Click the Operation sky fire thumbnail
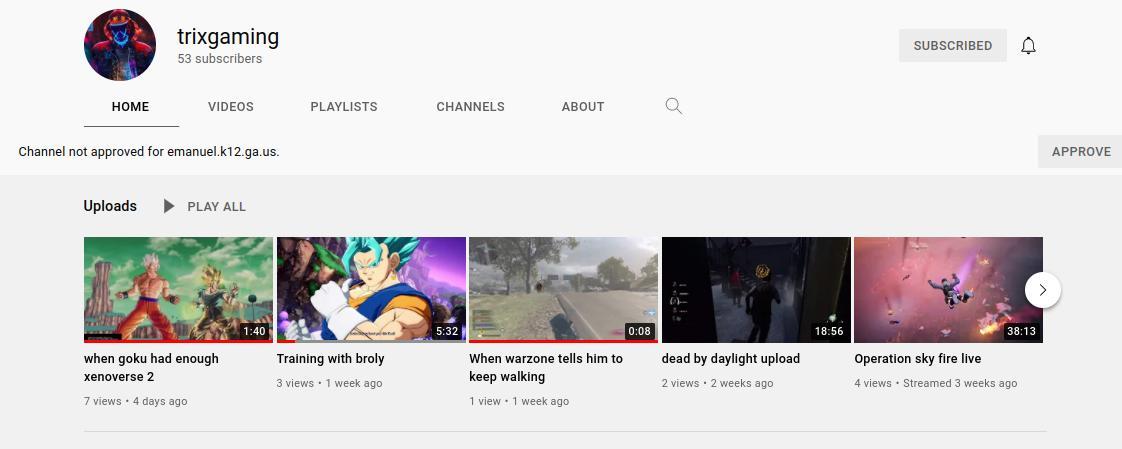1122x449 pixels. (x=948, y=290)
